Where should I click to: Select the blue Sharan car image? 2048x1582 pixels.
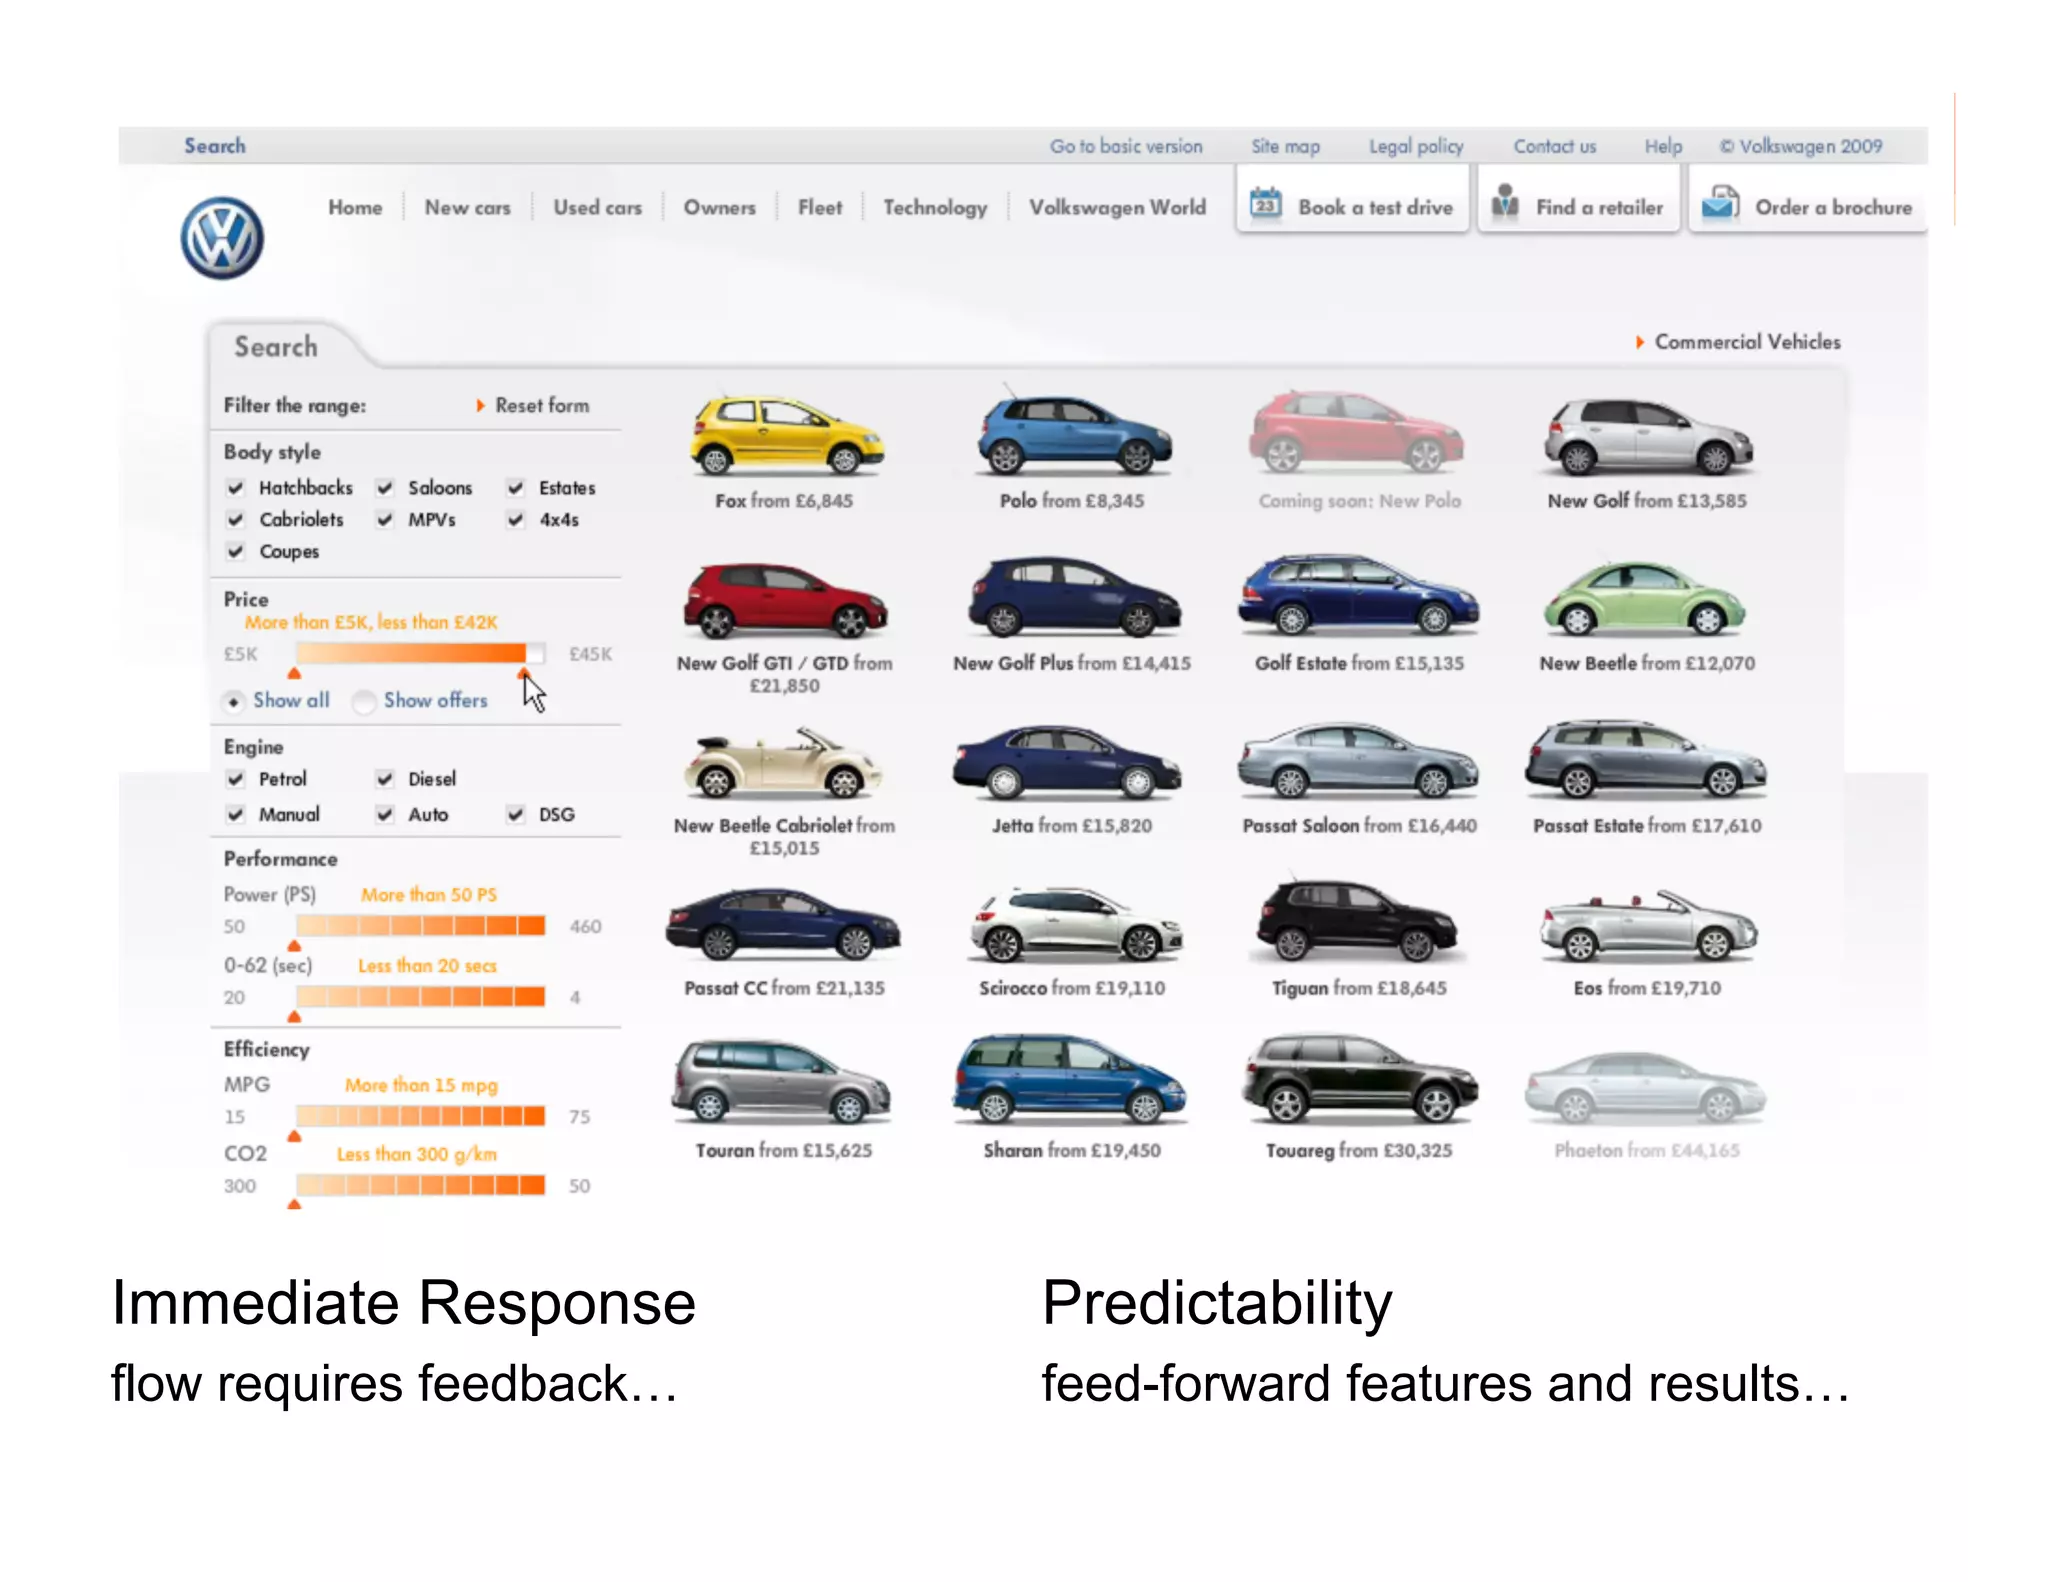[1070, 1080]
